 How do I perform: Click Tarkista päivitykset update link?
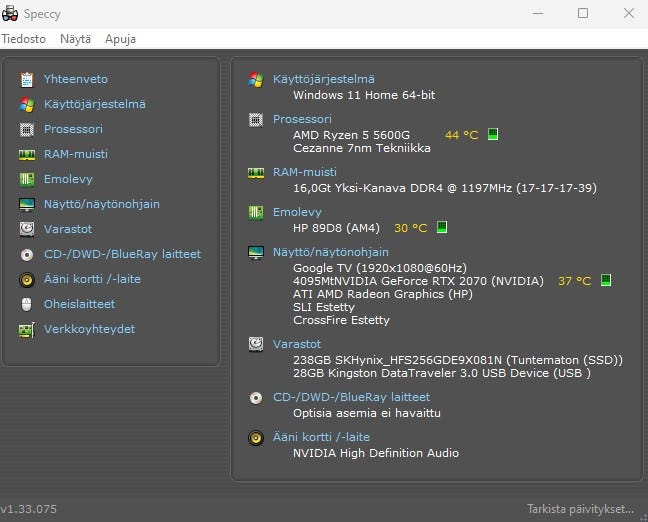[581, 509]
